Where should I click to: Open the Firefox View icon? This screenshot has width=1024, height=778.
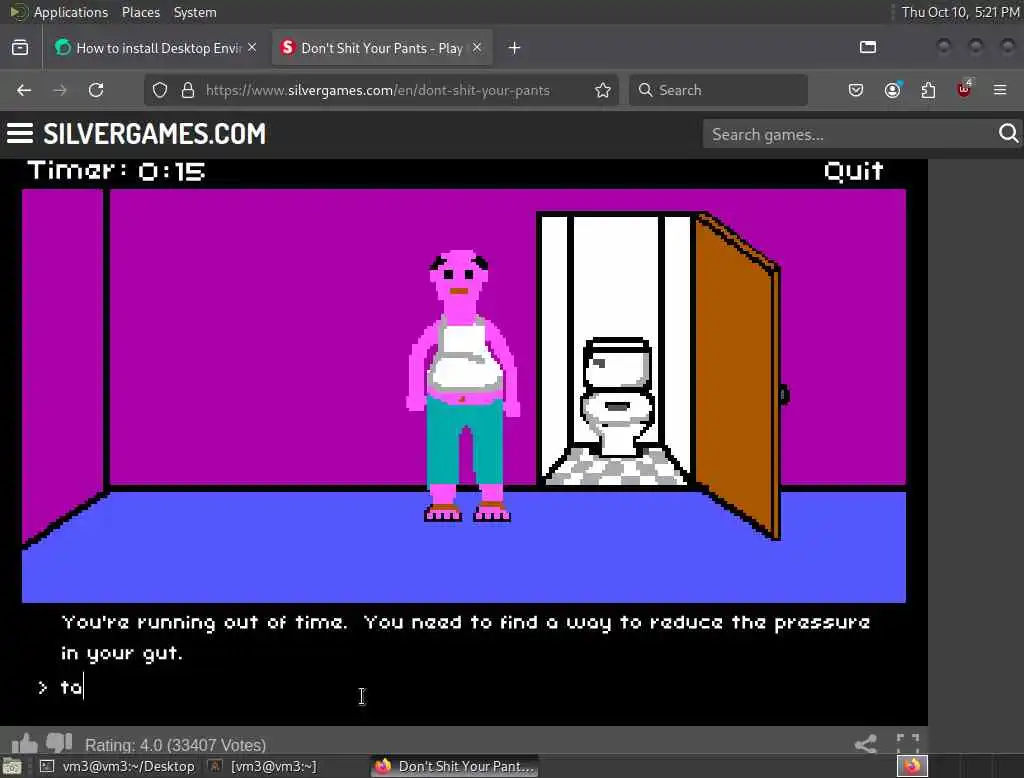[20, 48]
